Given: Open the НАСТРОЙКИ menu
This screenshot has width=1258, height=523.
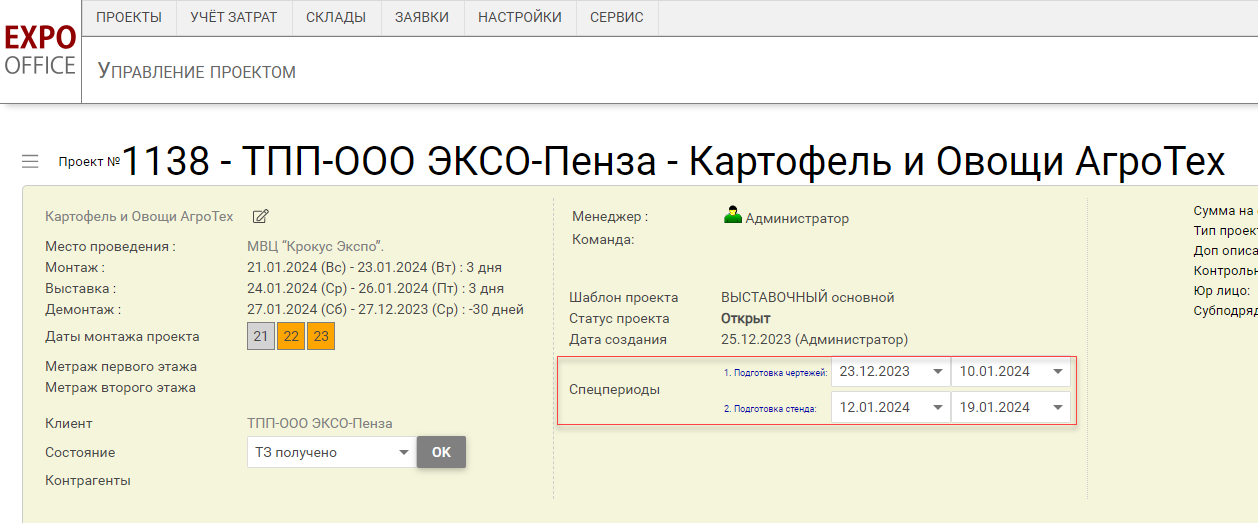Looking at the screenshot, I should coord(520,18).
